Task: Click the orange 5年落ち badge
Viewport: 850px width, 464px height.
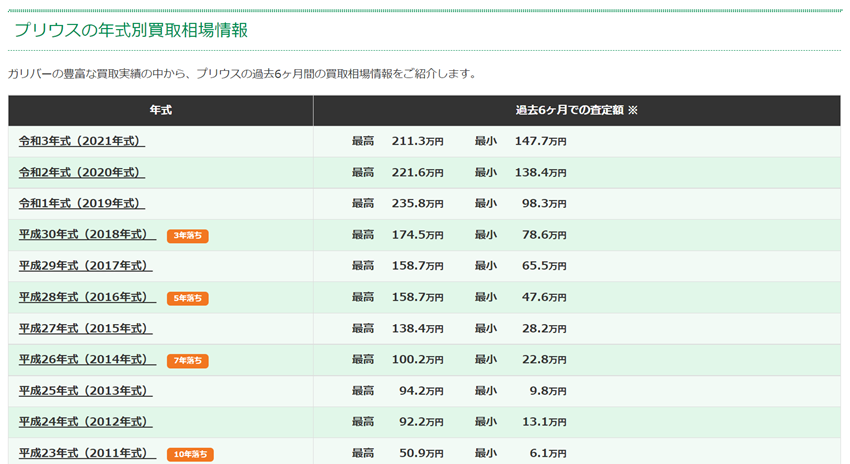Action: (x=188, y=298)
